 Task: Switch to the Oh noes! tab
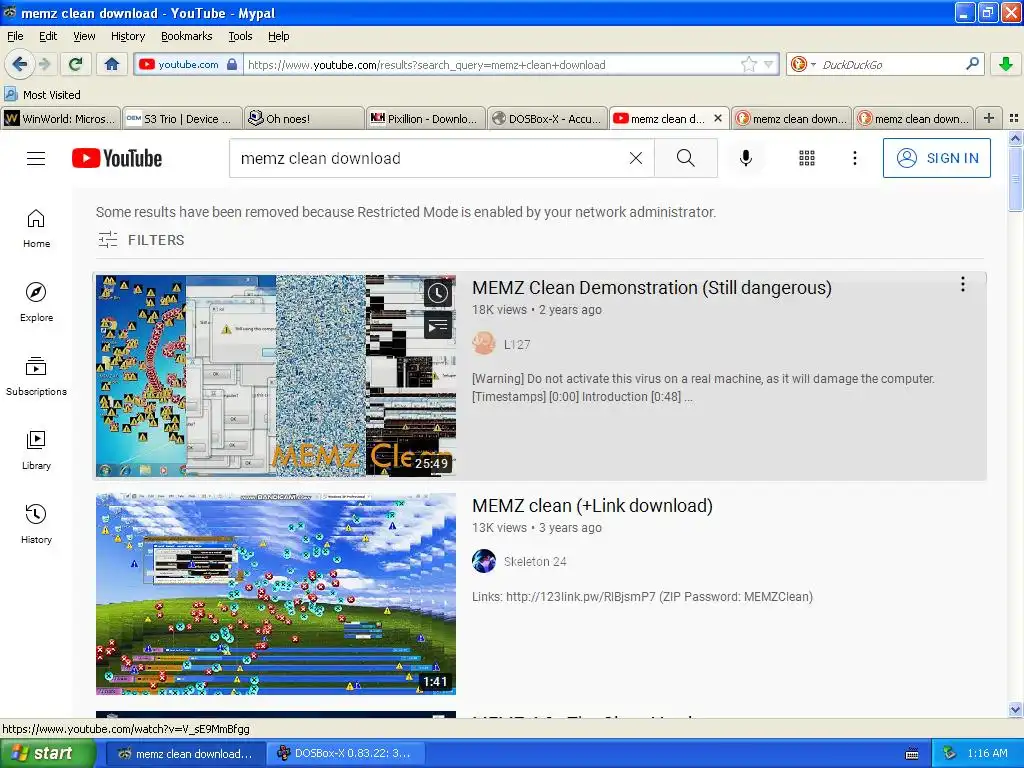(304, 119)
